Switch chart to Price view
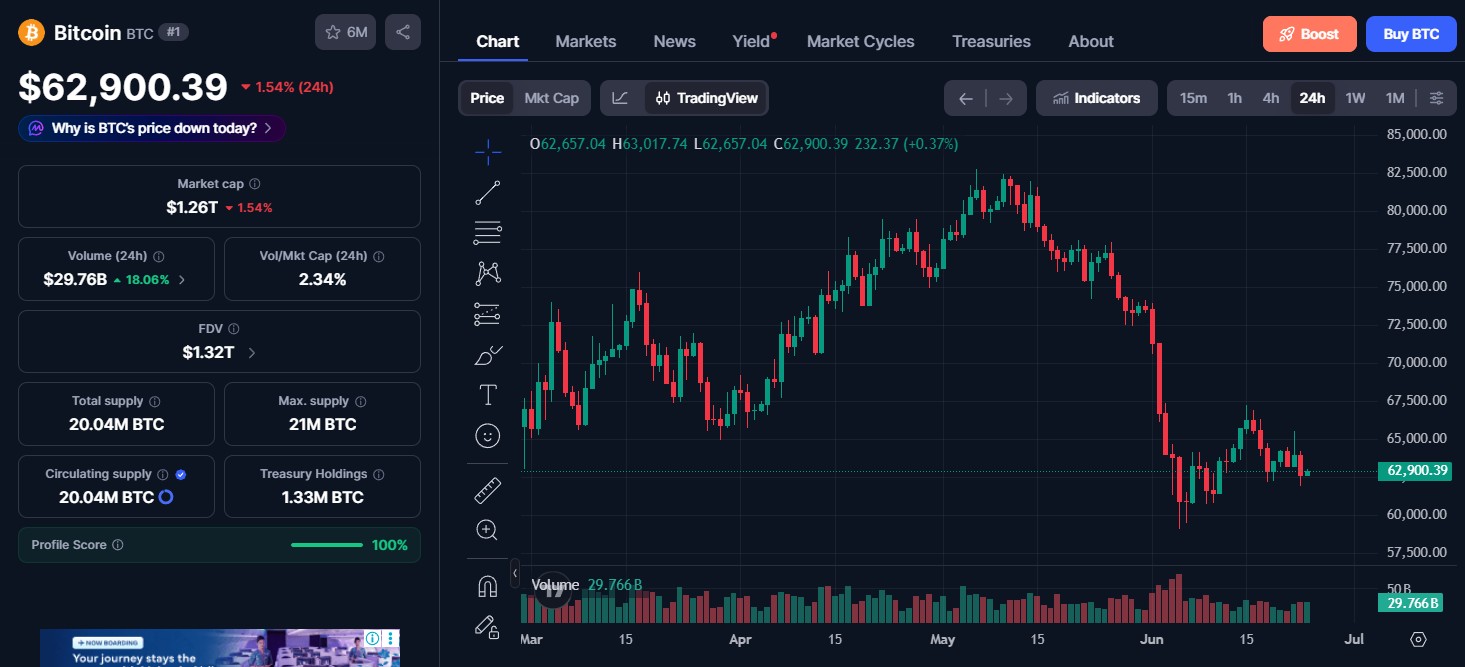1465x667 pixels. [x=487, y=98]
